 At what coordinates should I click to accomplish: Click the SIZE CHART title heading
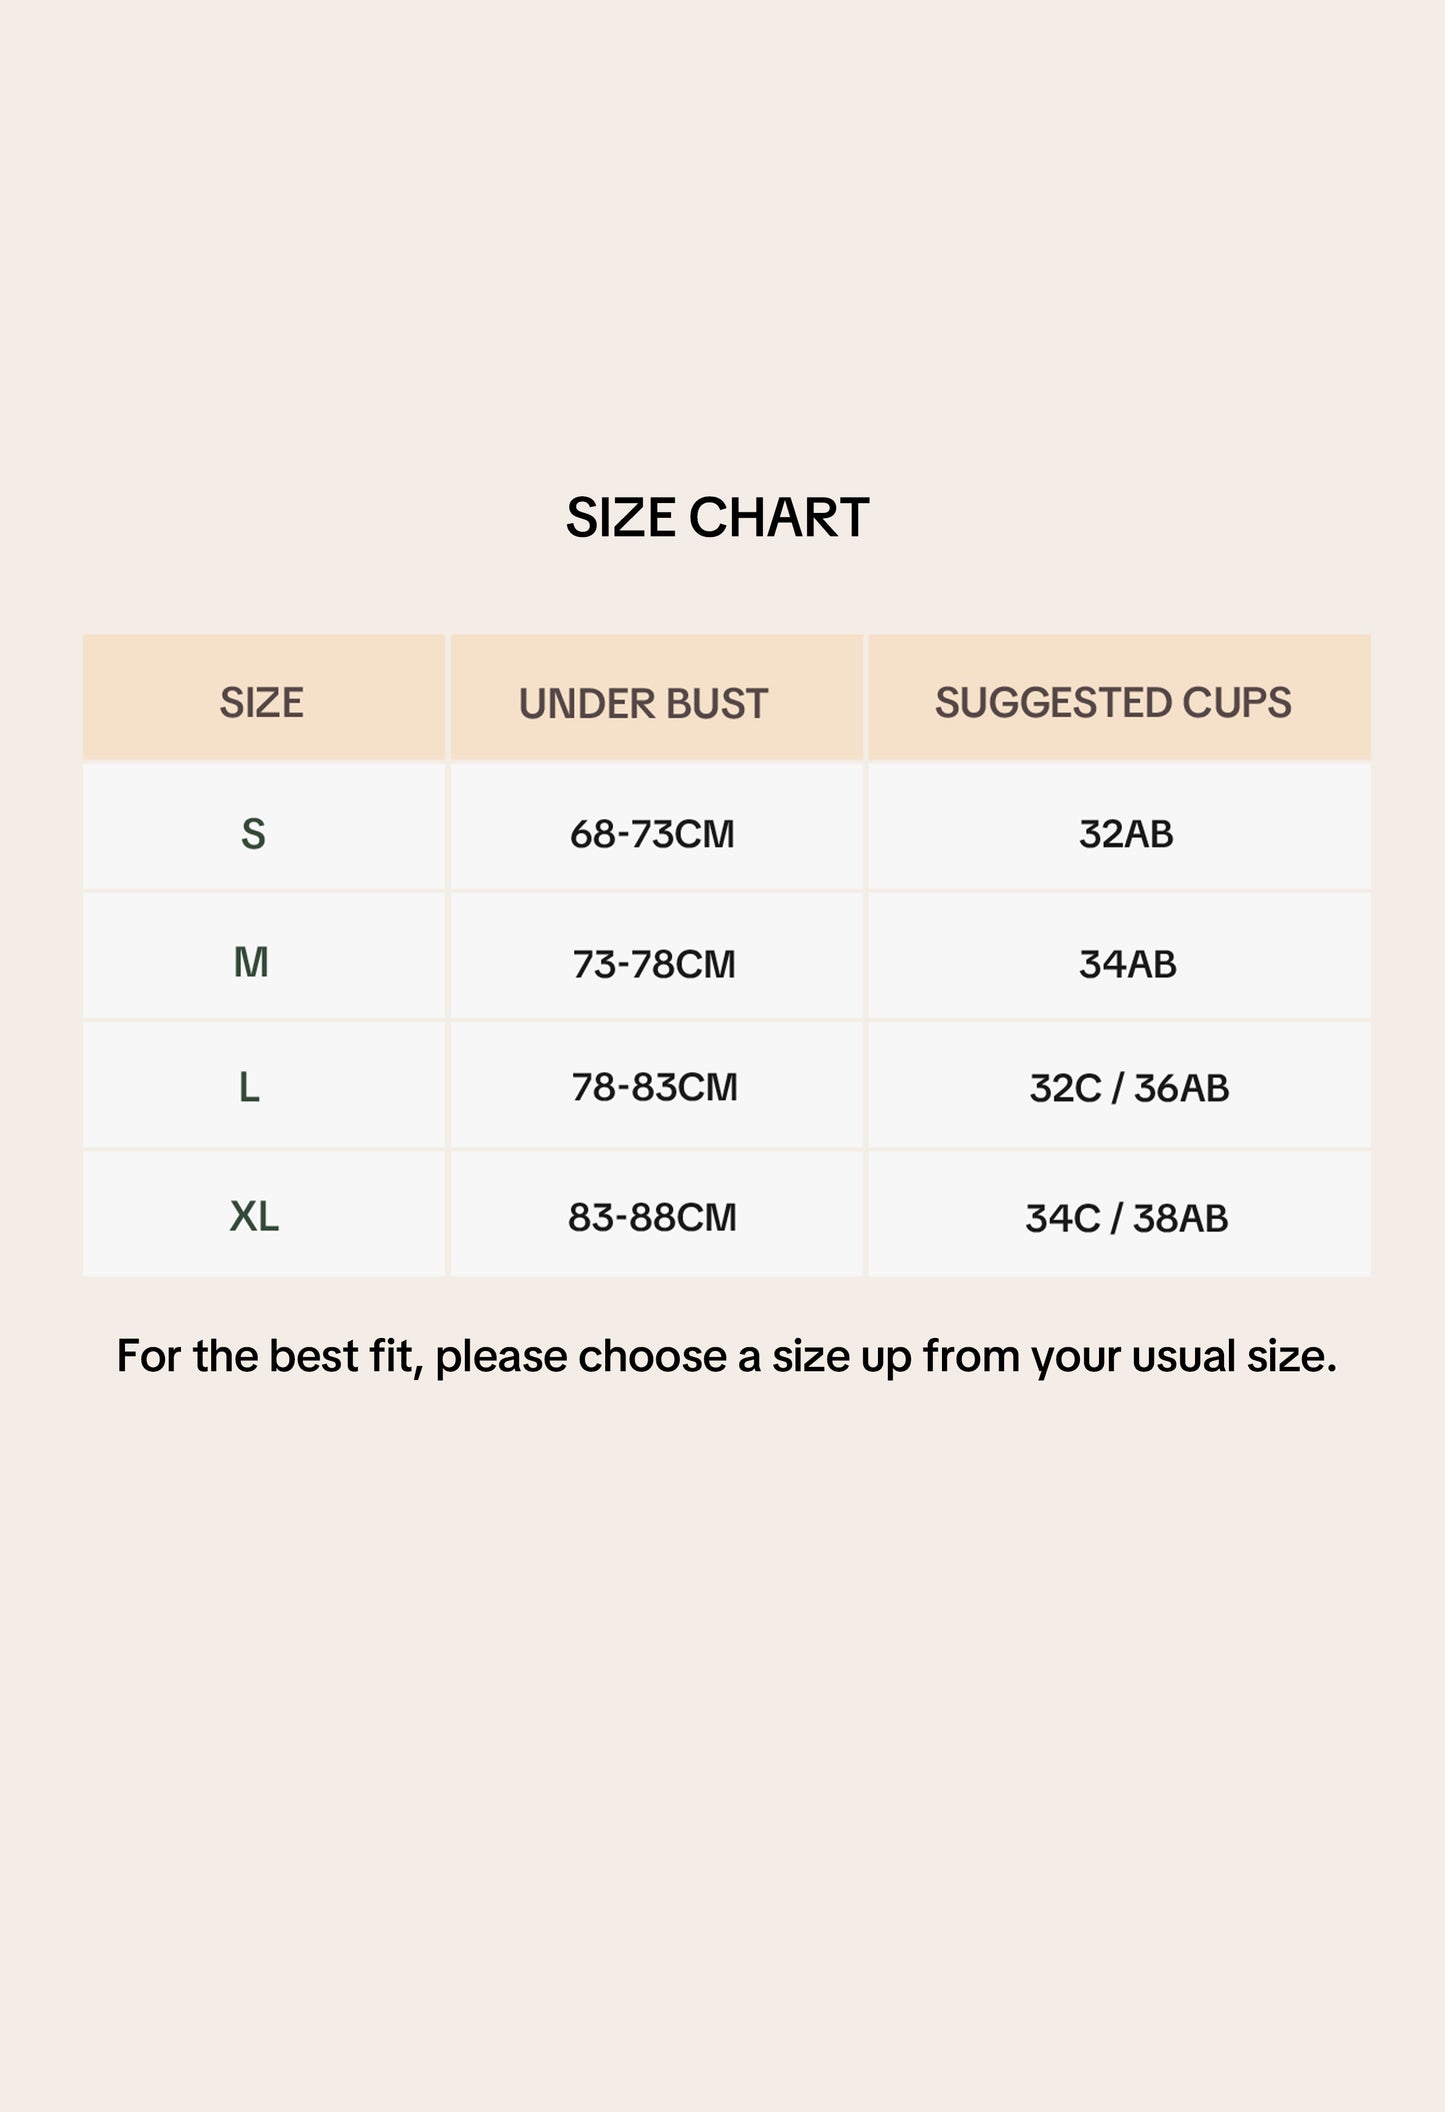click(717, 518)
